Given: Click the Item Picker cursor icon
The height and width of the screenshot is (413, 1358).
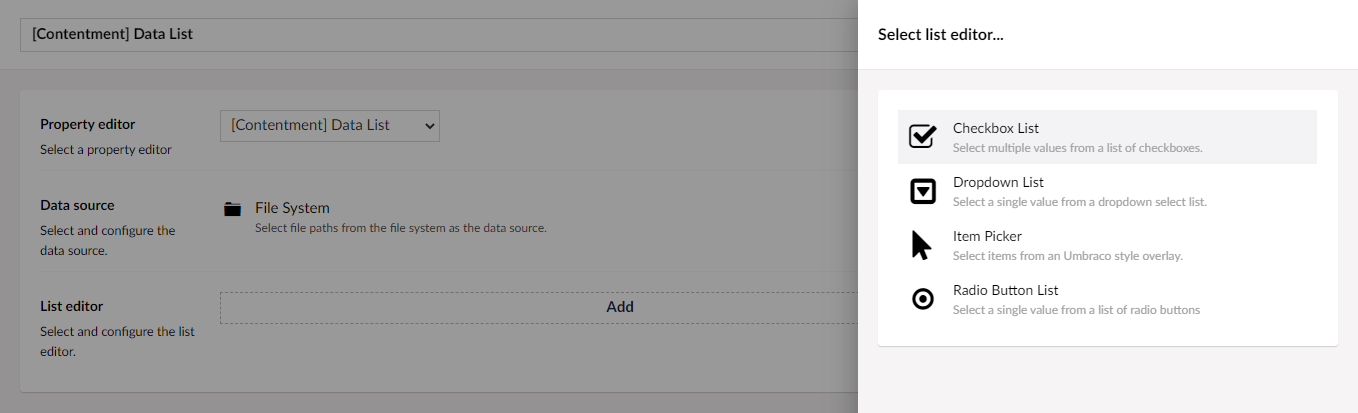Looking at the screenshot, I should [x=921, y=245].
